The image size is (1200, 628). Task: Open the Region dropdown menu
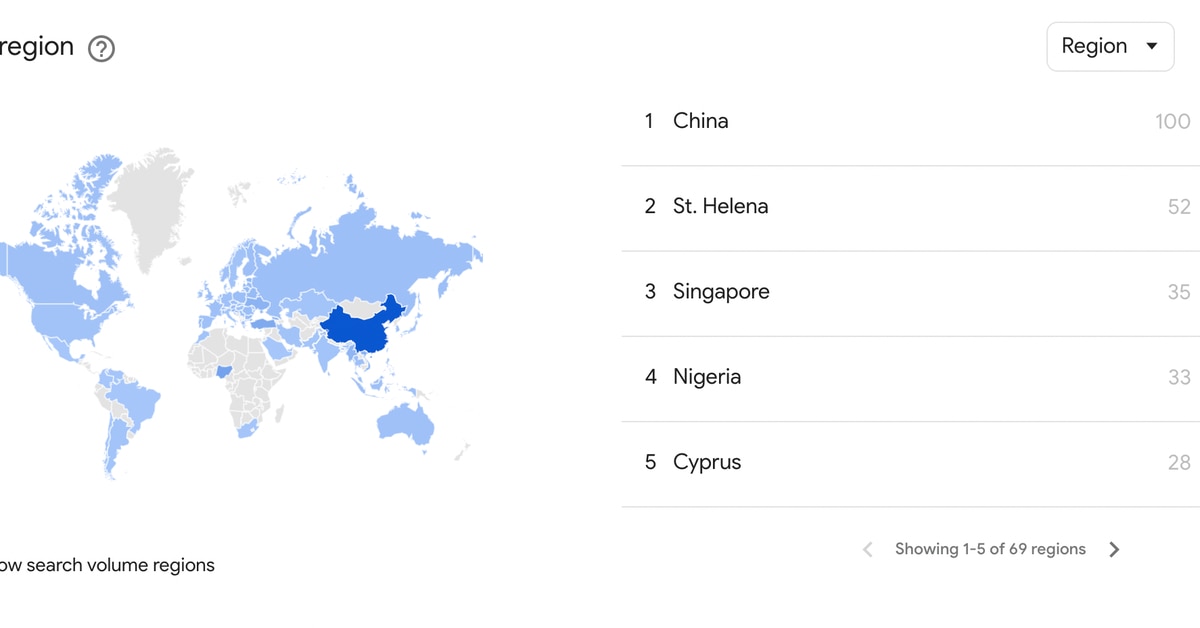[x=1110, y=47]
